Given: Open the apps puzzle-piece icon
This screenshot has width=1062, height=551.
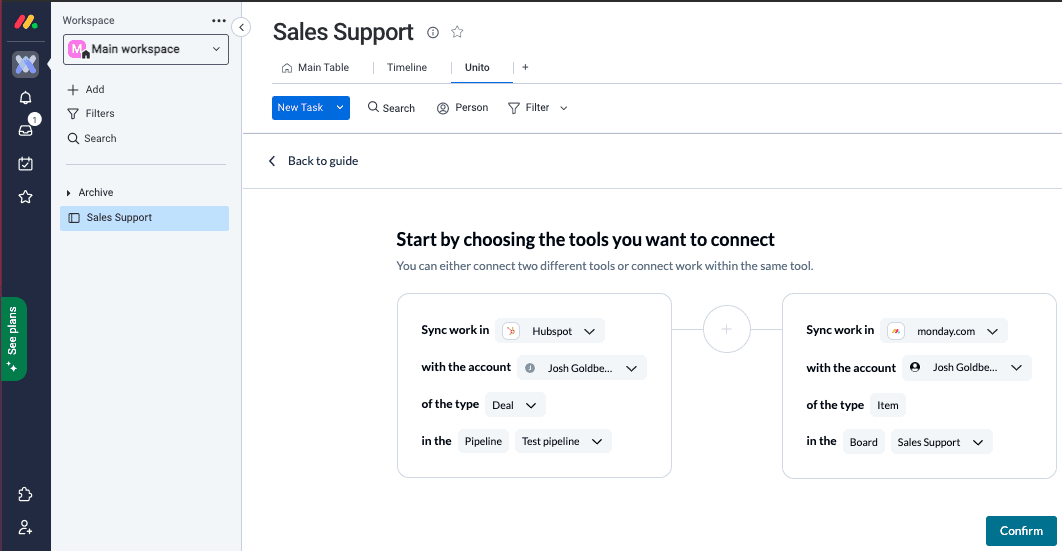Looking at the screenshot, I should pos(25,494).
